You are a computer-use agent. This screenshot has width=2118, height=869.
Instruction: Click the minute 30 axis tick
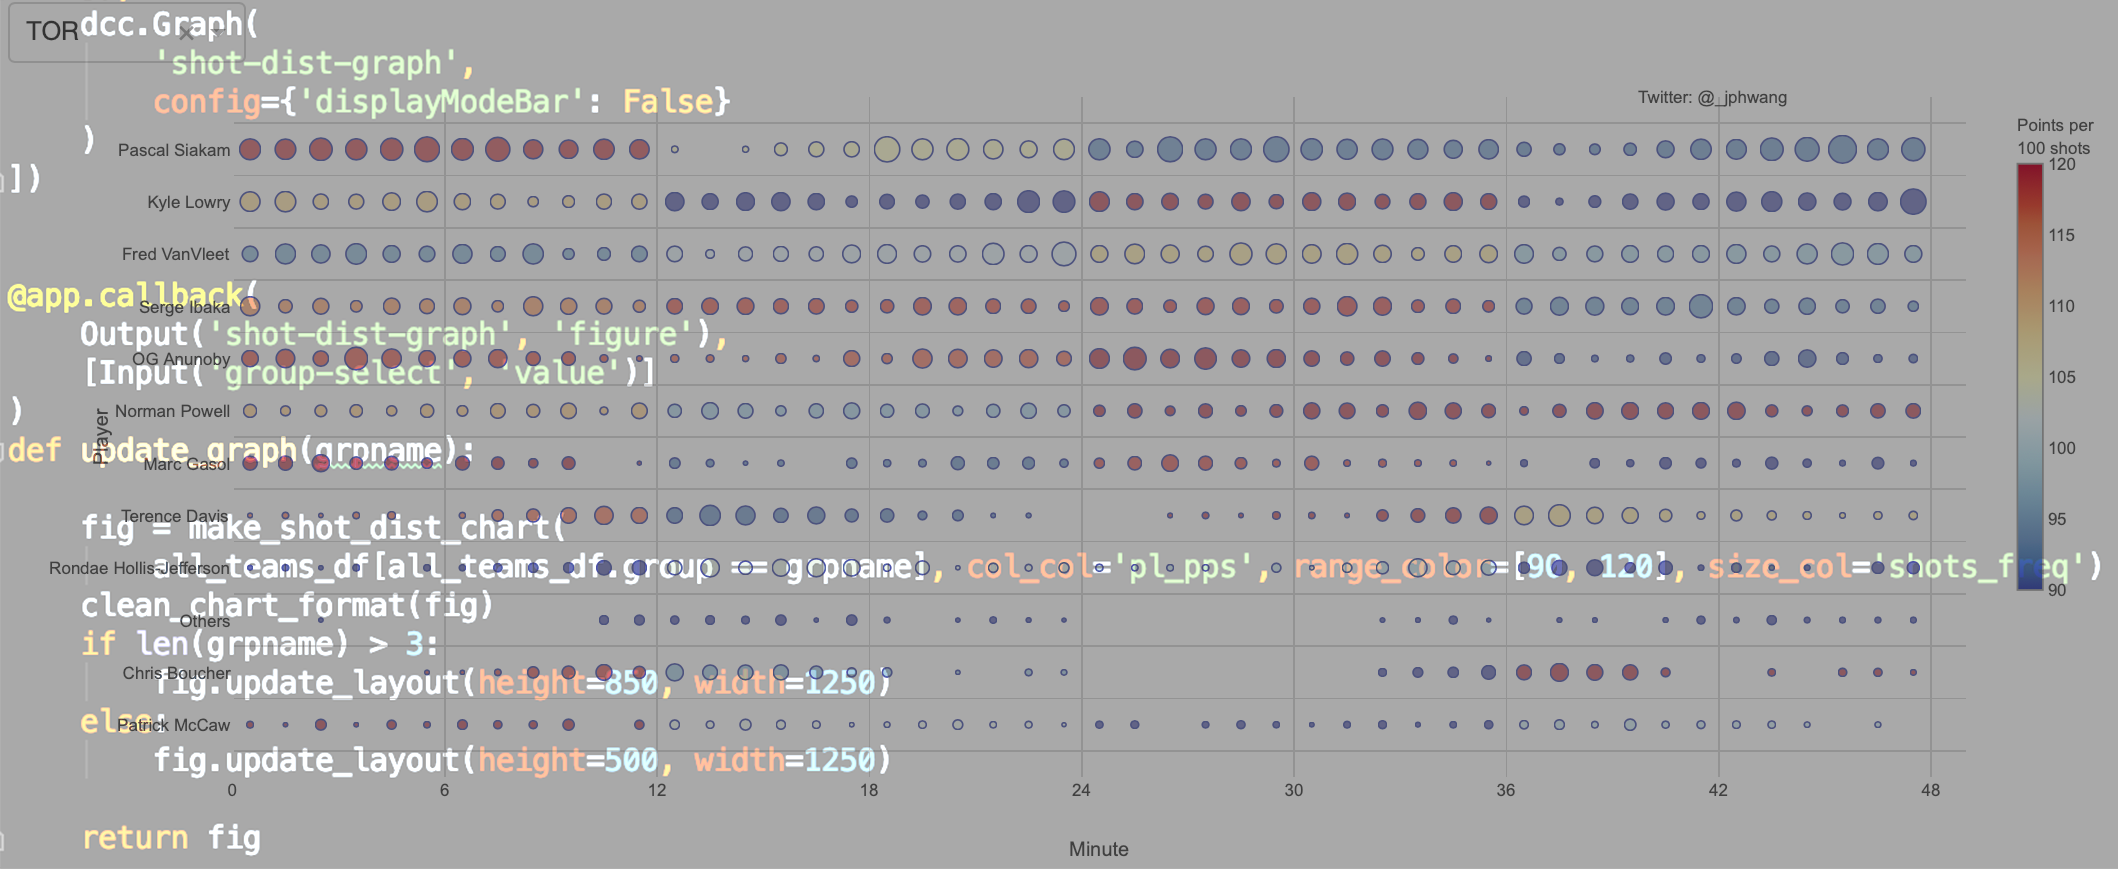(1294, 790)
